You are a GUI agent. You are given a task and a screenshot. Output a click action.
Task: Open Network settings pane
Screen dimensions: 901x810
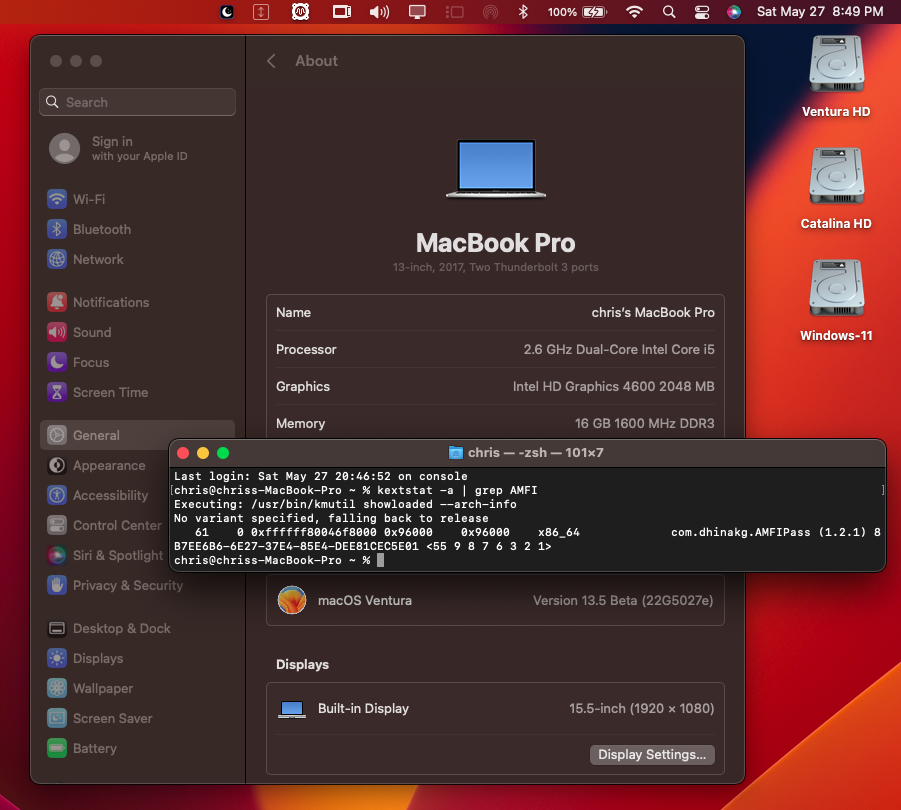point(97,259)
